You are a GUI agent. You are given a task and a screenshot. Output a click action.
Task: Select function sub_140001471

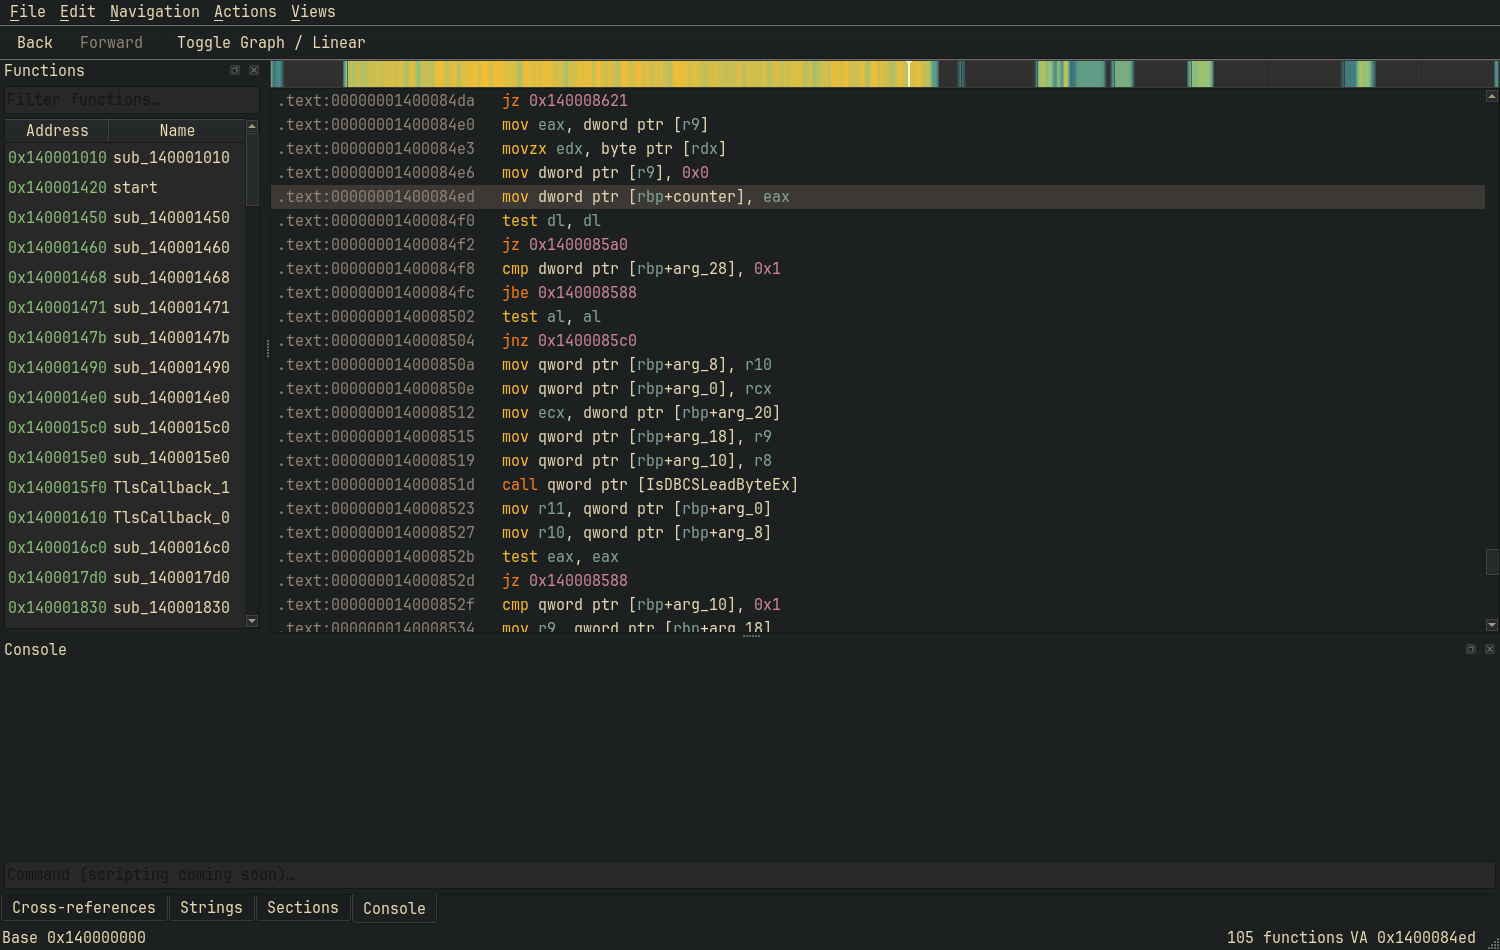(x=125, y=308)
